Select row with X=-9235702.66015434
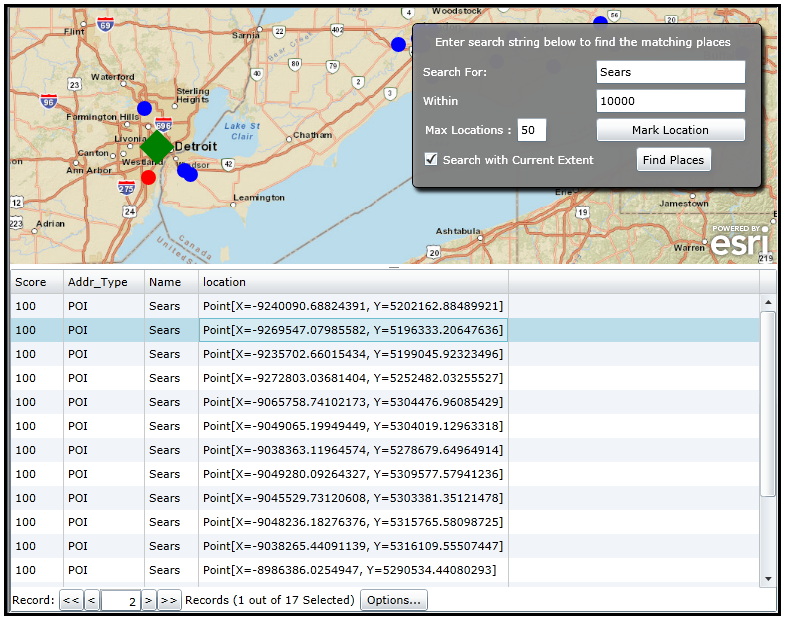 385,354
